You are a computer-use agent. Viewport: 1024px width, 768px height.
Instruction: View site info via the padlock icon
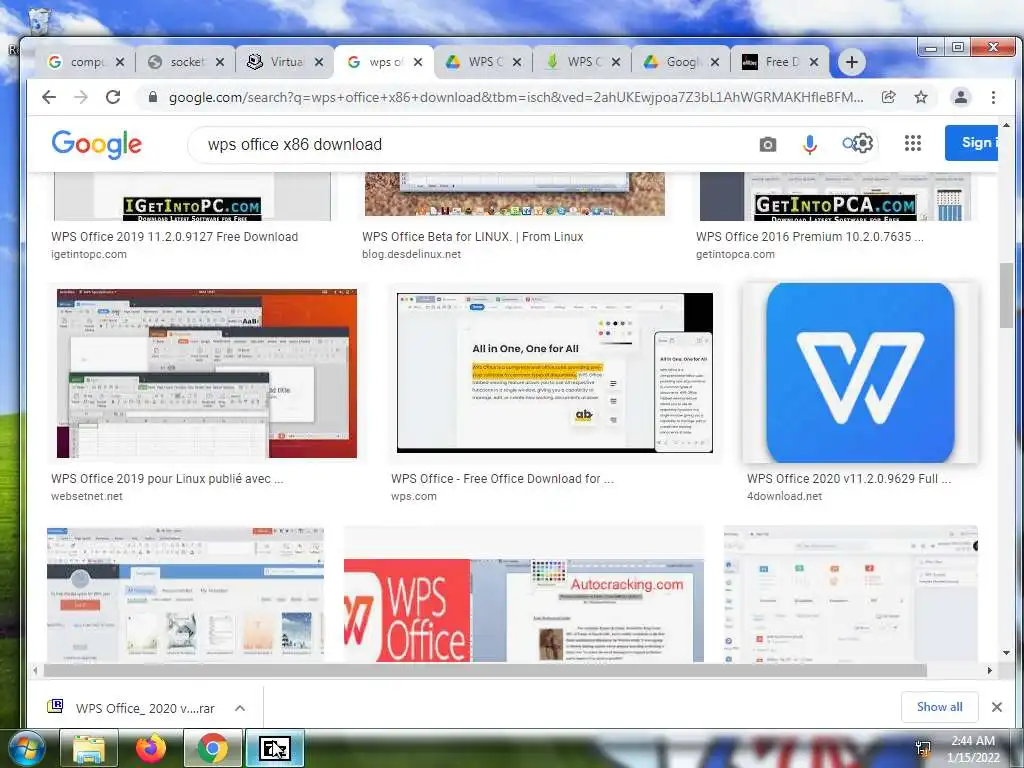[x=153, y=97]
